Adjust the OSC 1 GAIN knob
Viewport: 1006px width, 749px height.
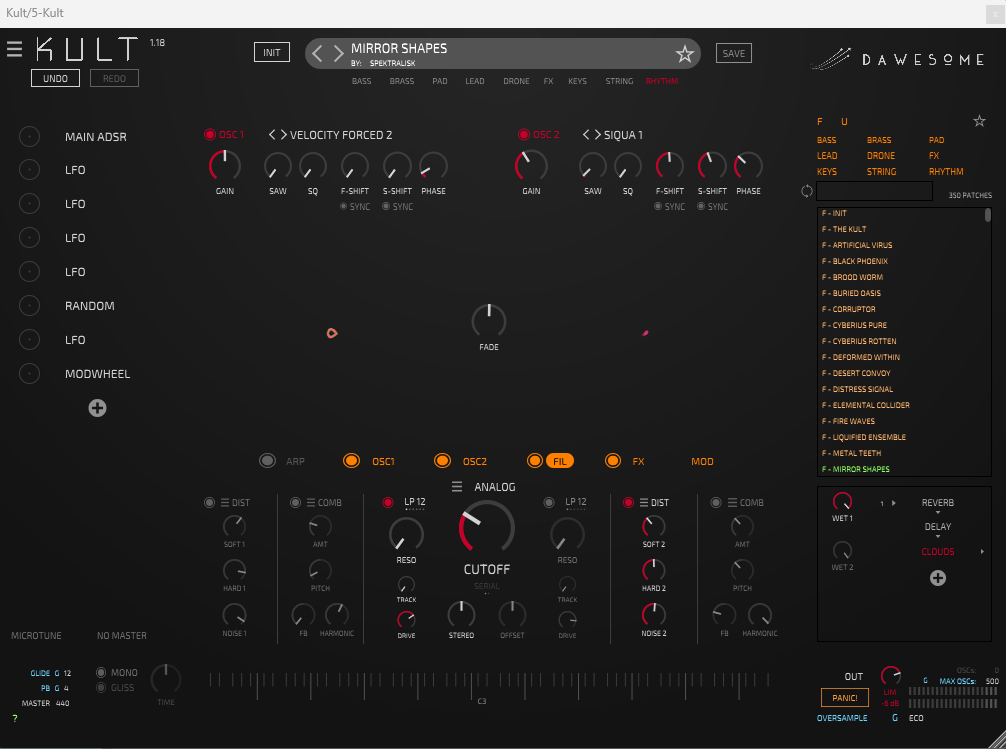click(225, 166)
